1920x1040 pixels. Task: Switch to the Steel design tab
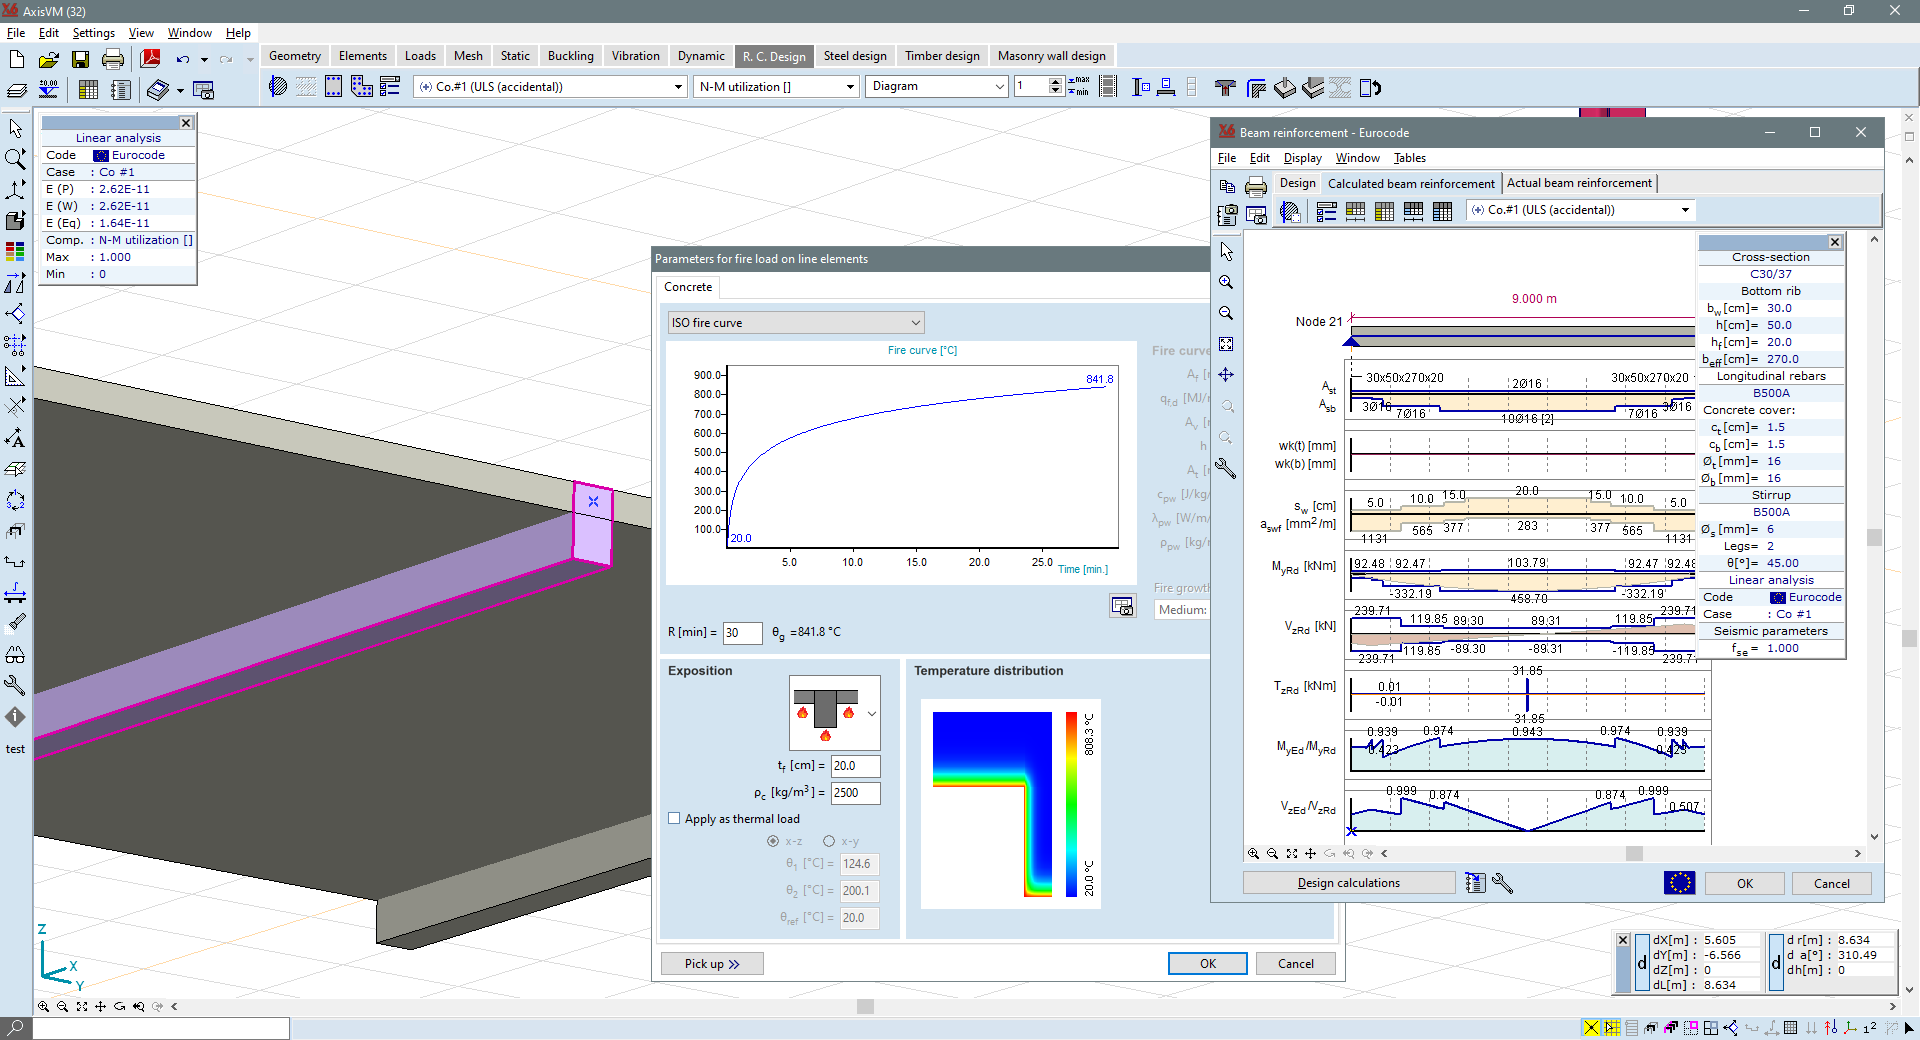pyautogui.click(x=855, y=56)
